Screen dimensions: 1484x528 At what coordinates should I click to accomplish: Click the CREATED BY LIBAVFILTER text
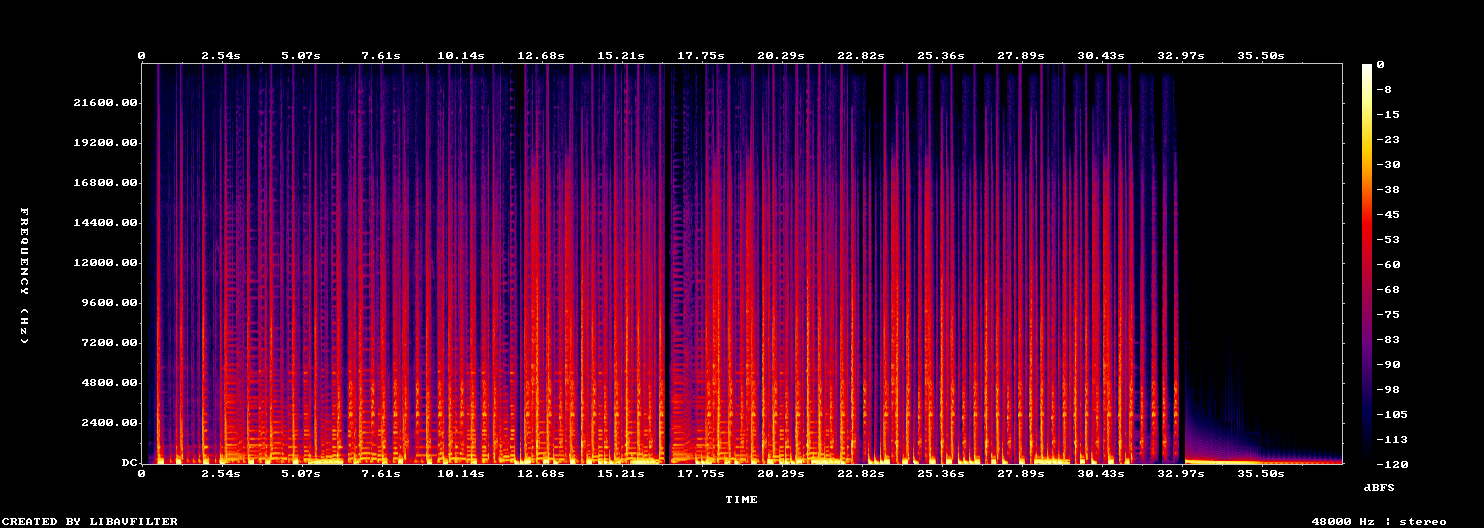(x=90, y=521)
